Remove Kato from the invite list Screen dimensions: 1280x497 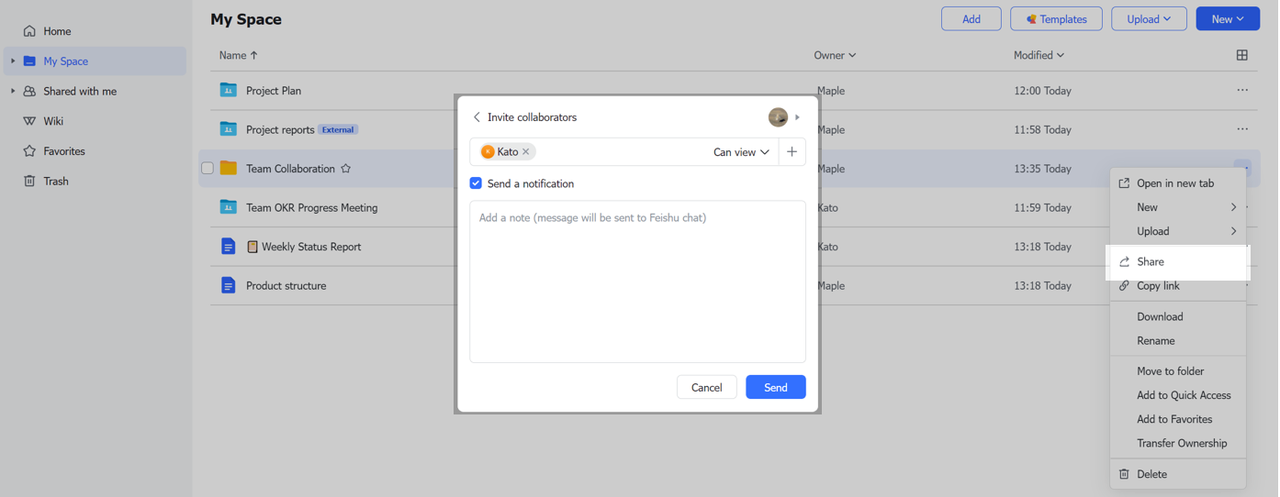click(526, 152)
